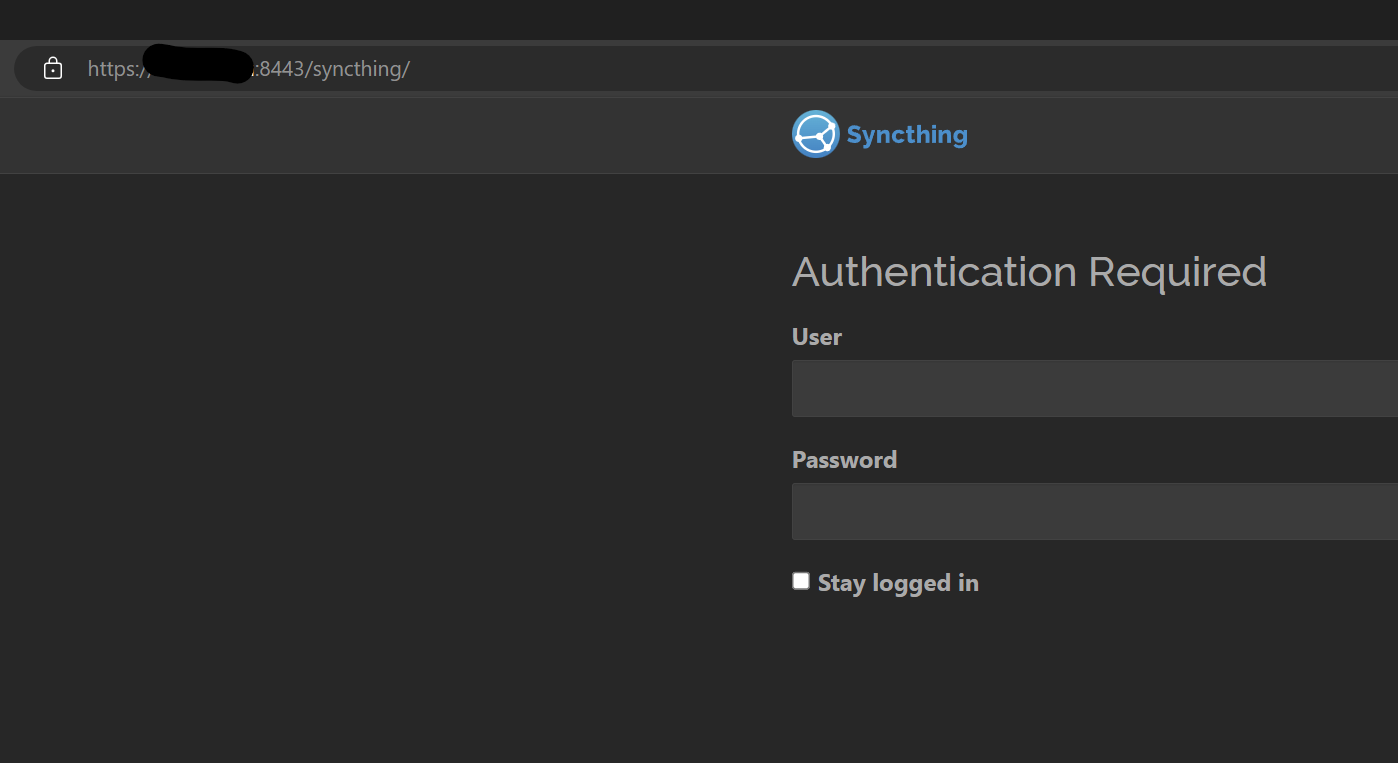This screenshot has width=1398, height=763.
Task: Click inside the Password field
Action: pyautogui.click(x=1090, y=511)
